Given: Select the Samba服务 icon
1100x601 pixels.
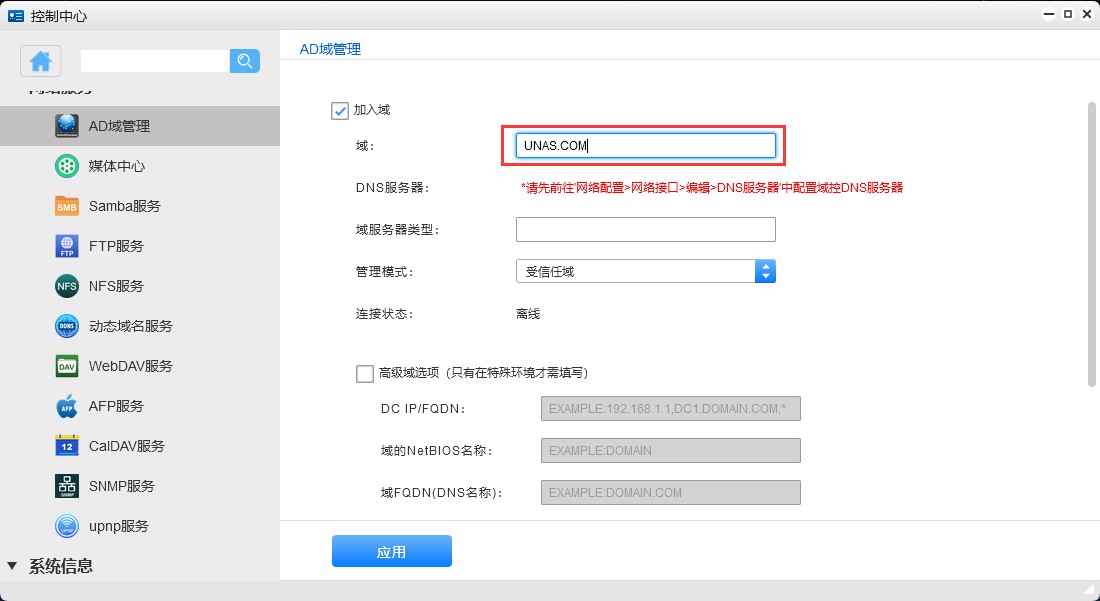Looking at the screenshot, I should (x=67, y=206).
